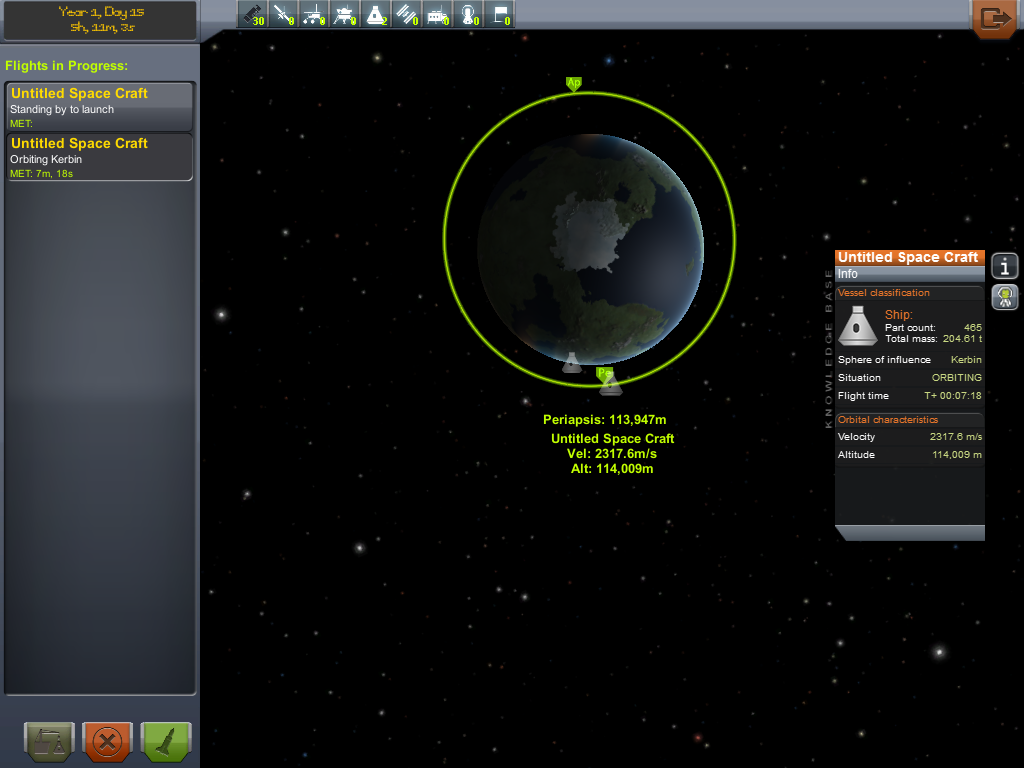
Task: Click the Ship capsule icon in Vessel classification
Action: (857, 325)
